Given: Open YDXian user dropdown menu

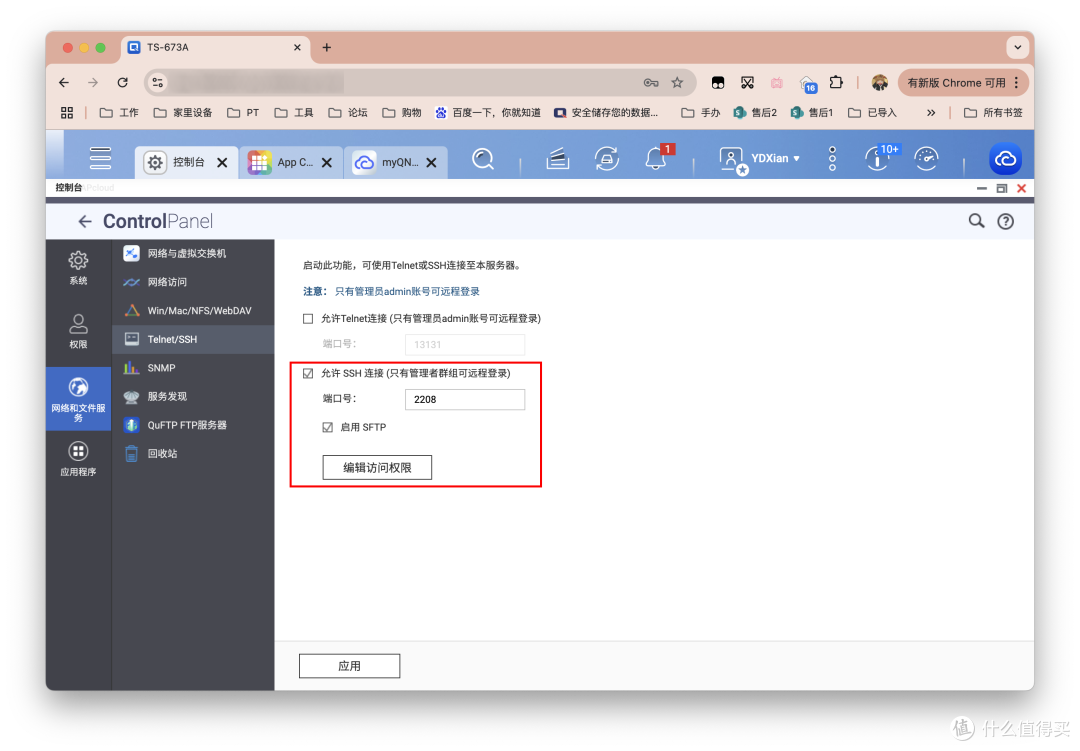Looking at the screenshot, I should coord(760,159).
